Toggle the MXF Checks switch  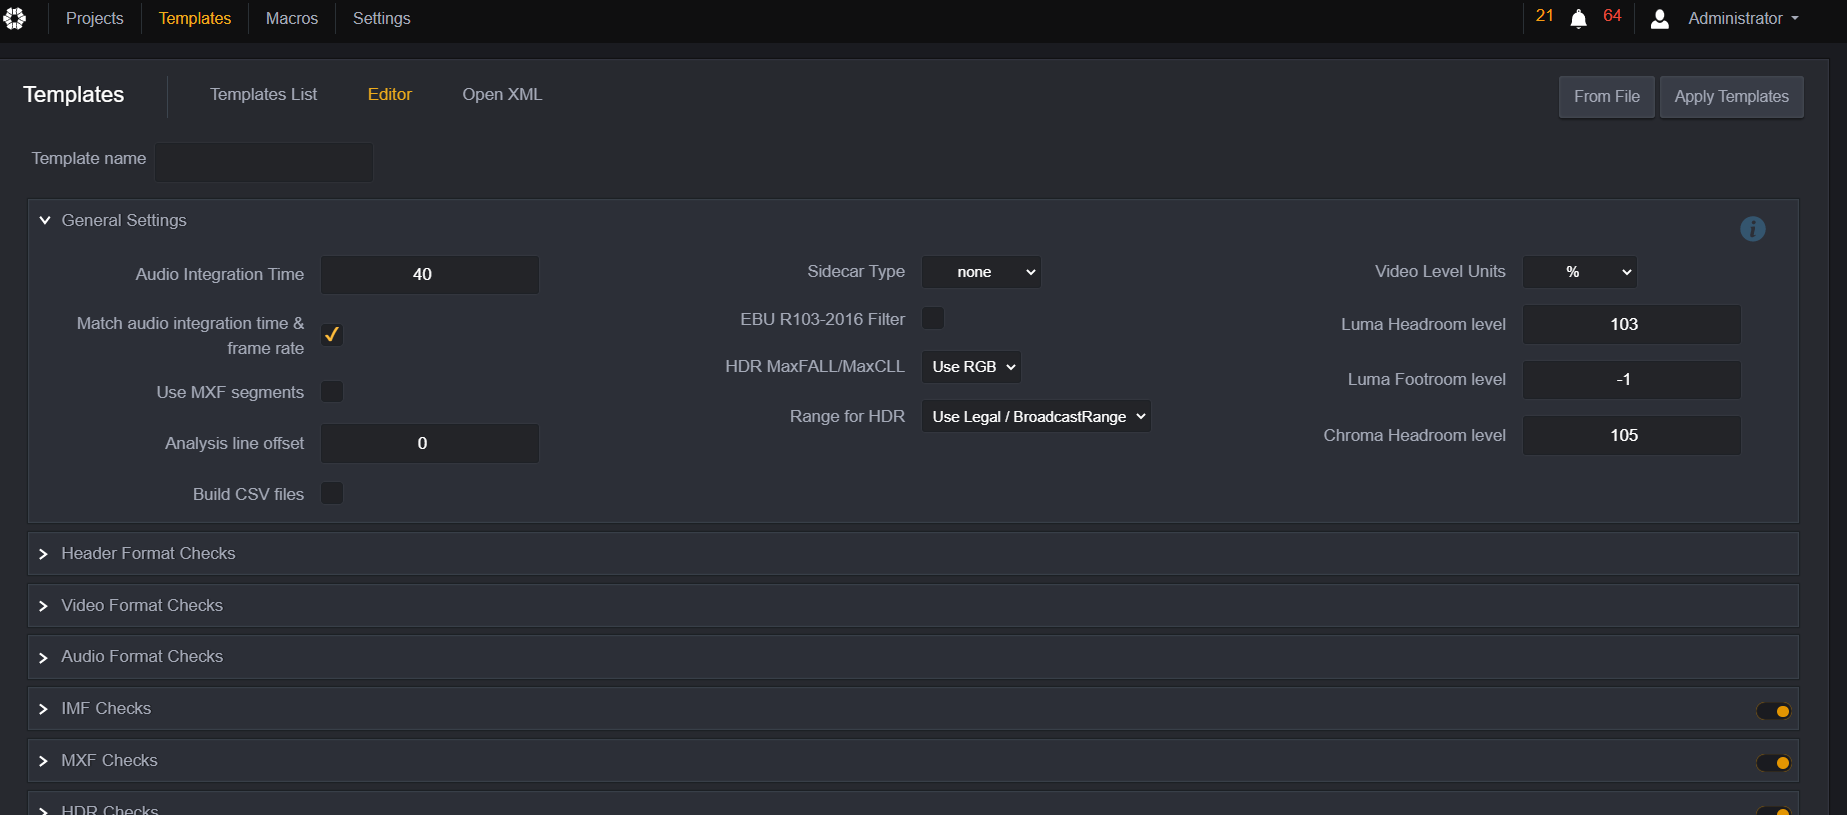[1774, 763]
